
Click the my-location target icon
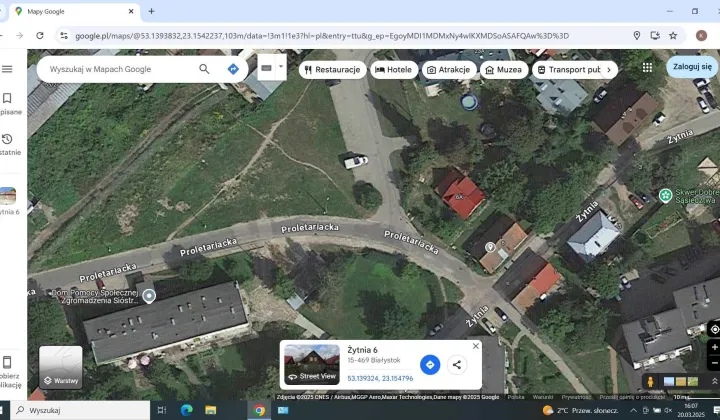click(x=714, y=330)
